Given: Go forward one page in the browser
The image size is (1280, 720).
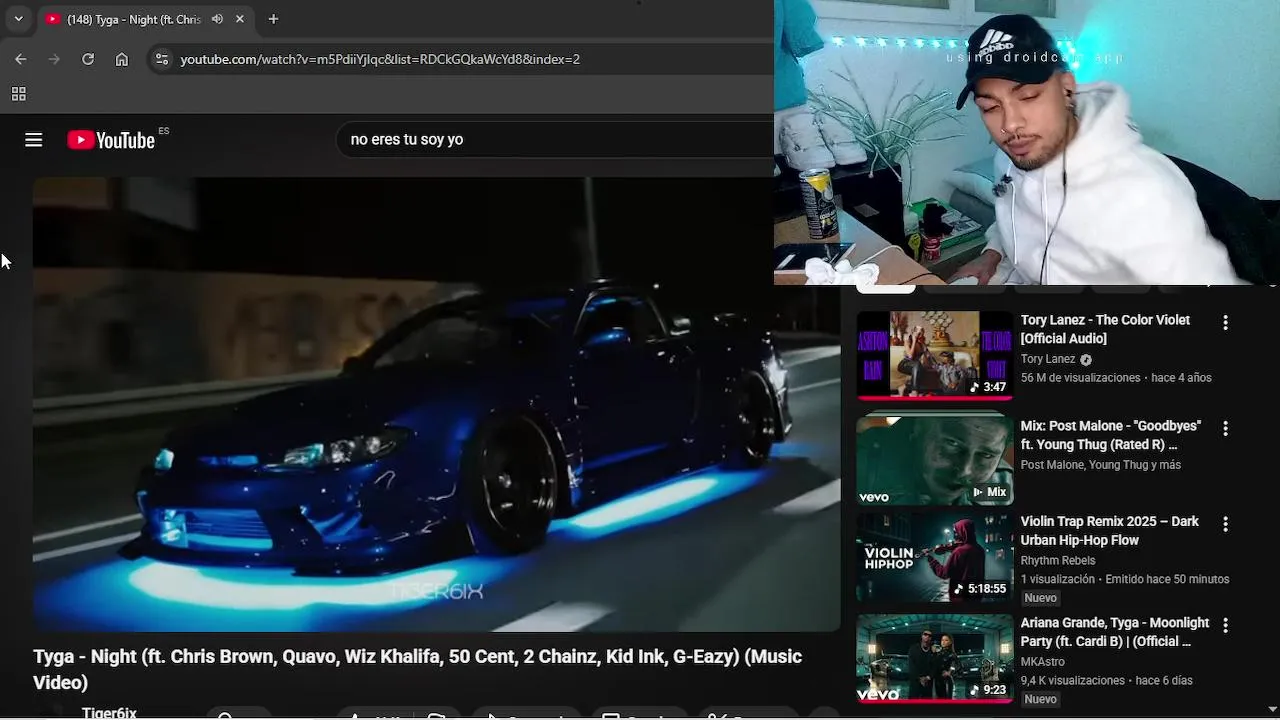Looking at the screenshot, I should tap(54, 59).
